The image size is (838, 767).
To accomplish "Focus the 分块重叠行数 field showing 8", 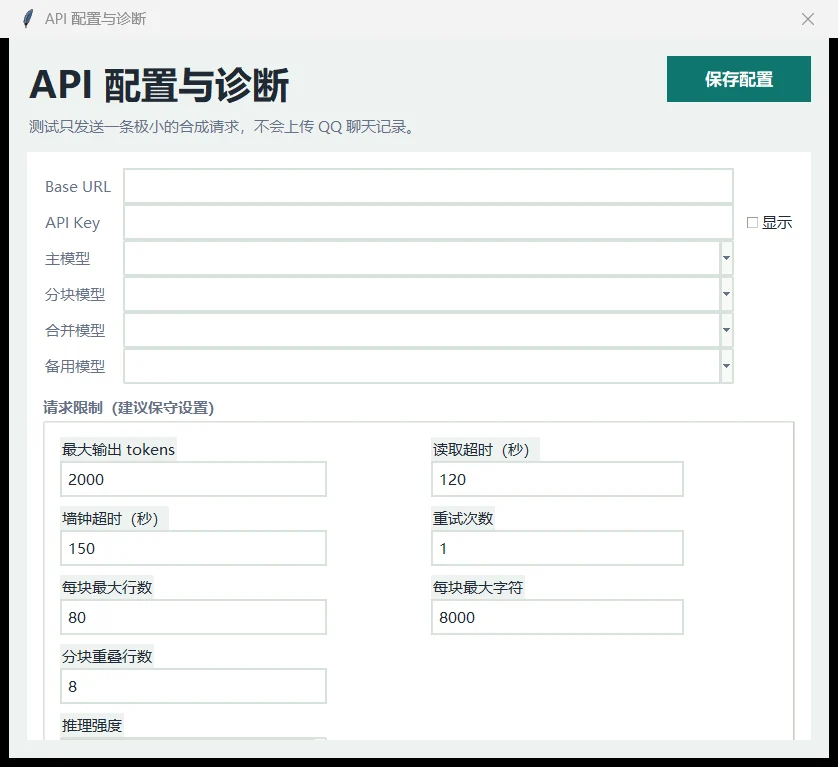I will point(193,686).
